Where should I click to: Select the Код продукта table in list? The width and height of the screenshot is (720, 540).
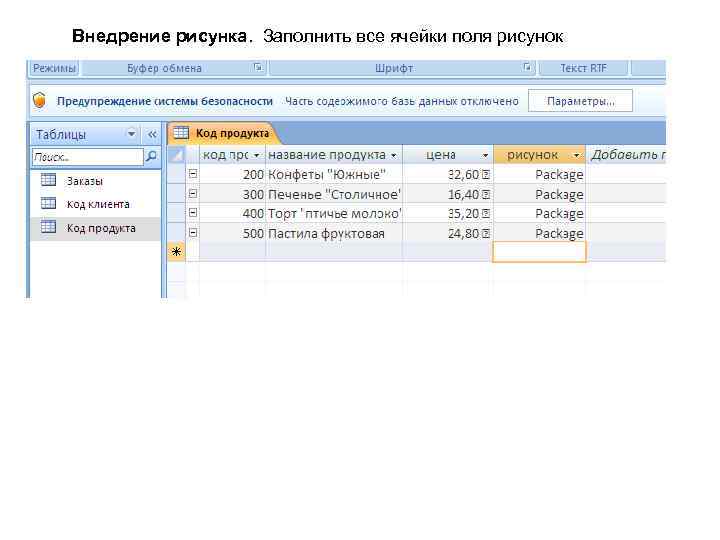click(x=95, y=228)
